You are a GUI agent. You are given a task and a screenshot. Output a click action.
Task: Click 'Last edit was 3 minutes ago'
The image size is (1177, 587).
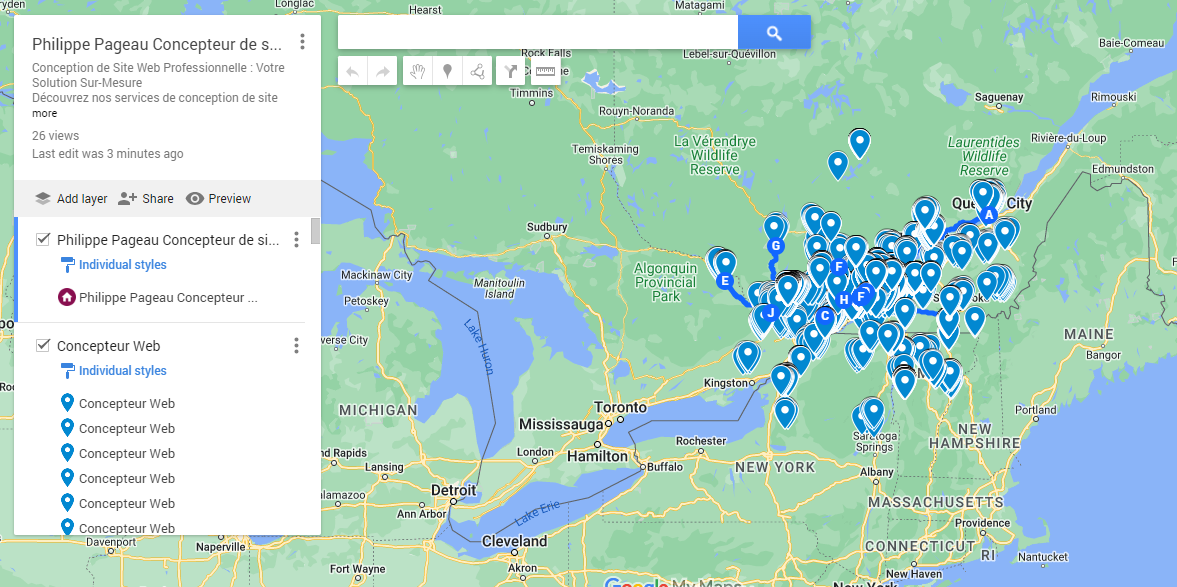point(107,154)
